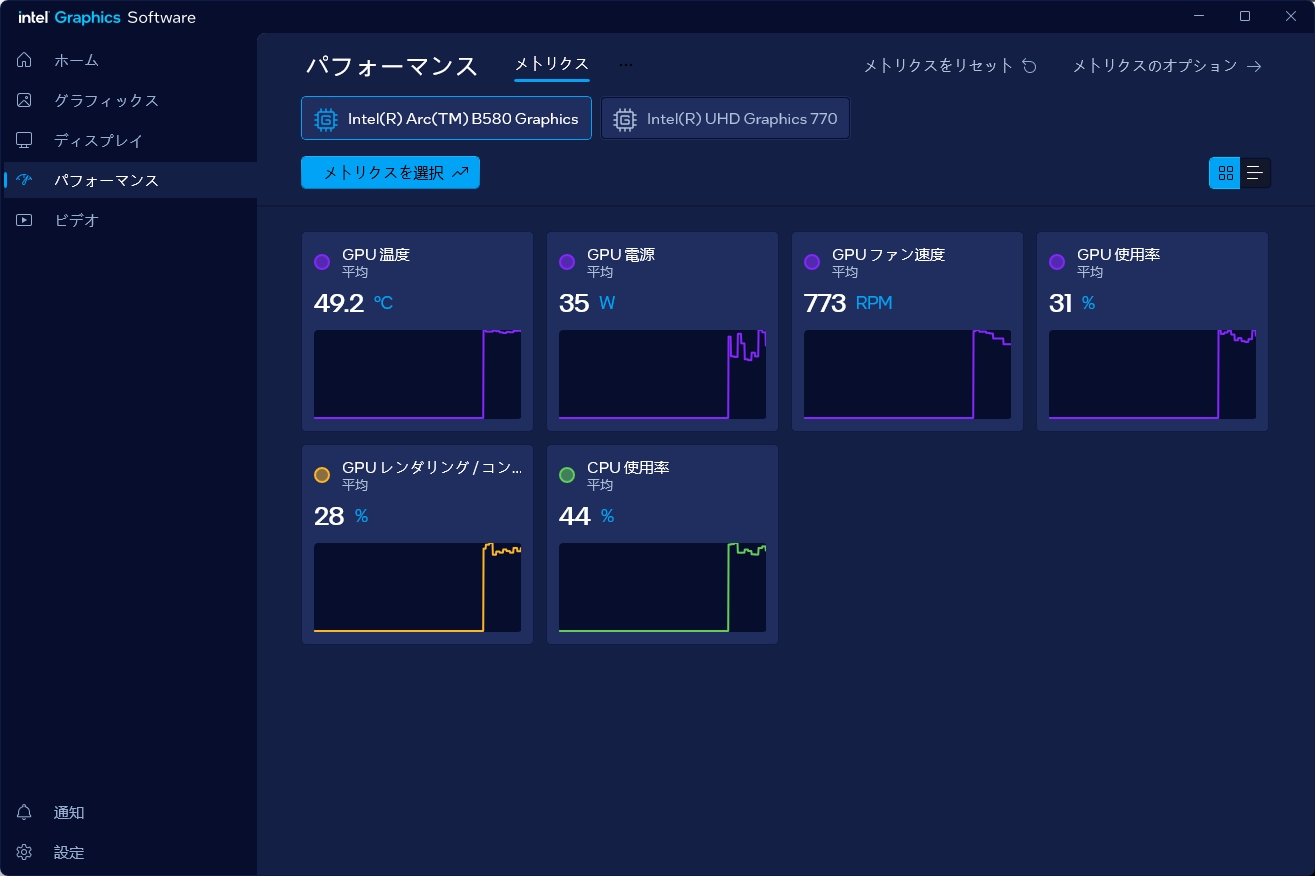Click the purple dot on GPU ファン速度 card
This screenshot has width=1315, height=876.
tap(812, 262)
